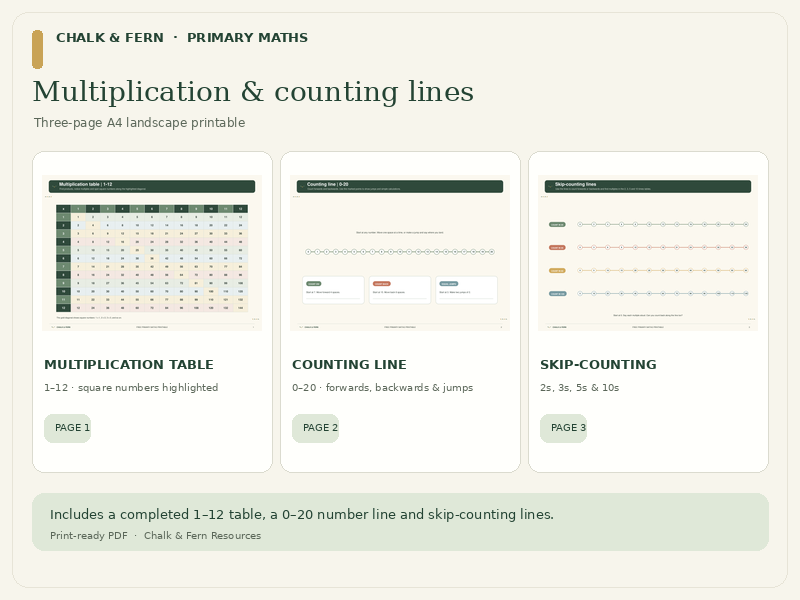Click the gold accent bar logo mark
The height and width of the screenshot is (600, 800).
coord(37,49)
